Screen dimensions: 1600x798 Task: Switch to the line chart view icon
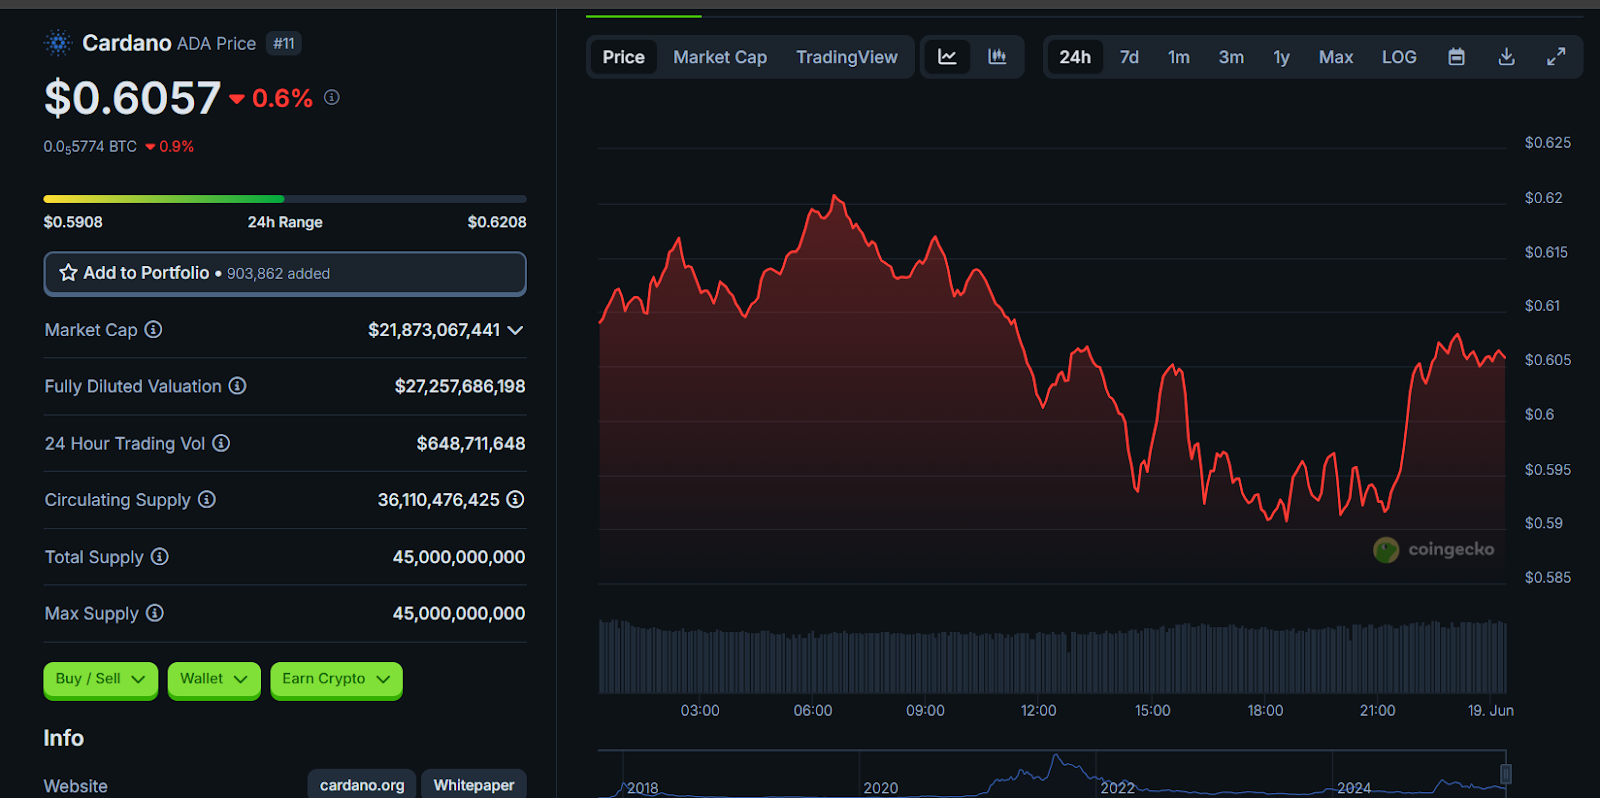[x=947, y=57]
